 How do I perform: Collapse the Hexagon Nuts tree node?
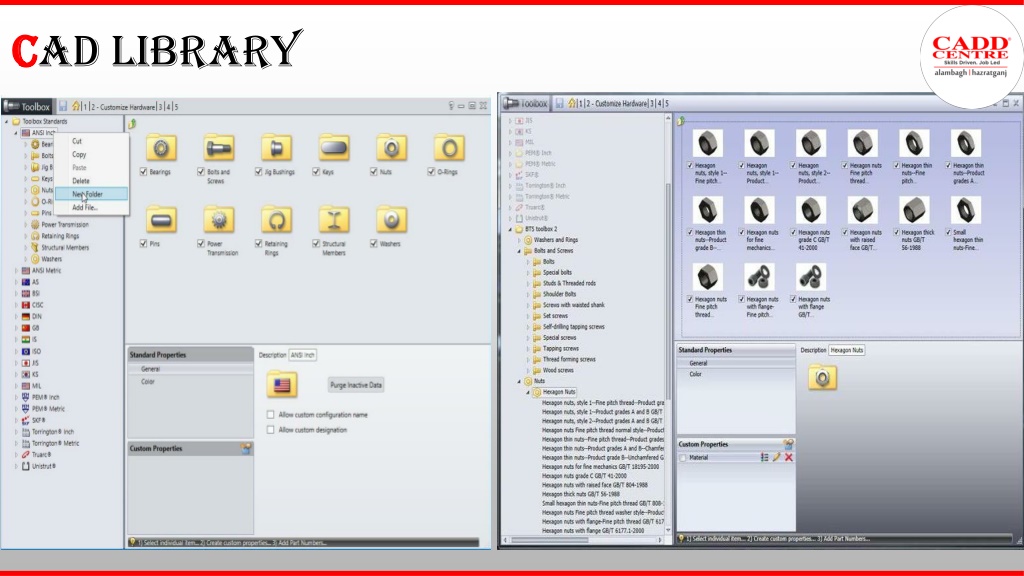(x=528, y=392)
